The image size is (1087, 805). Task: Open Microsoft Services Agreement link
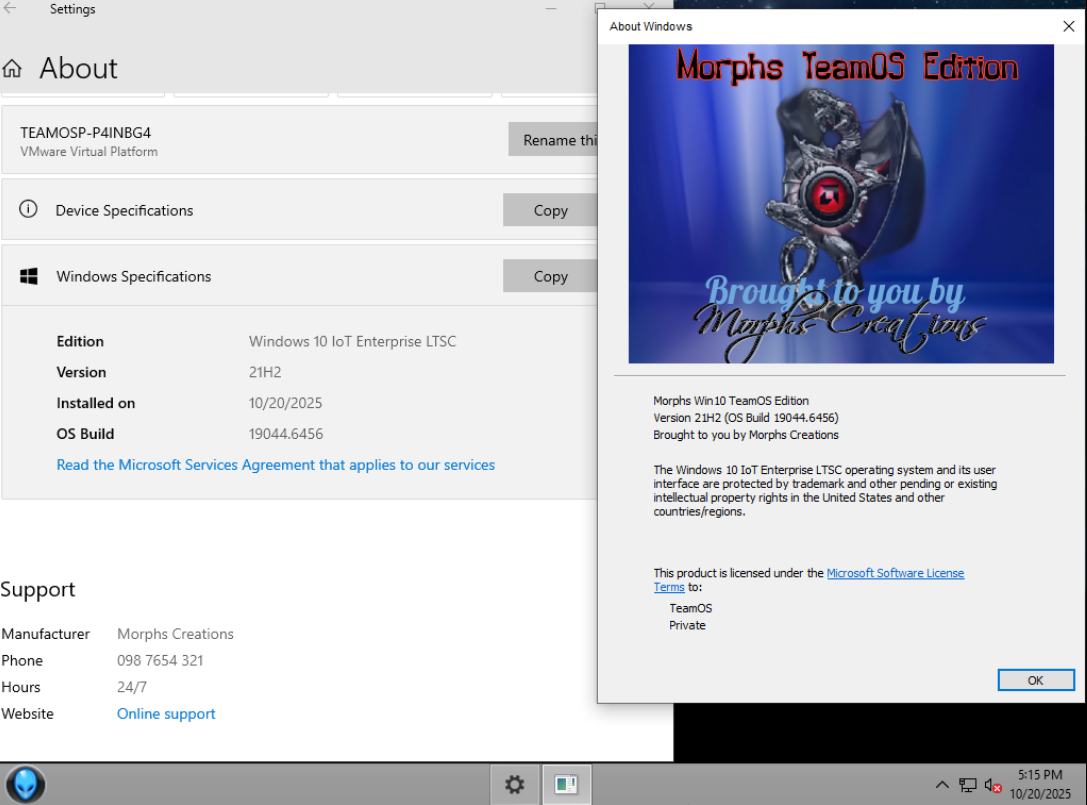[x=276, y=465]
